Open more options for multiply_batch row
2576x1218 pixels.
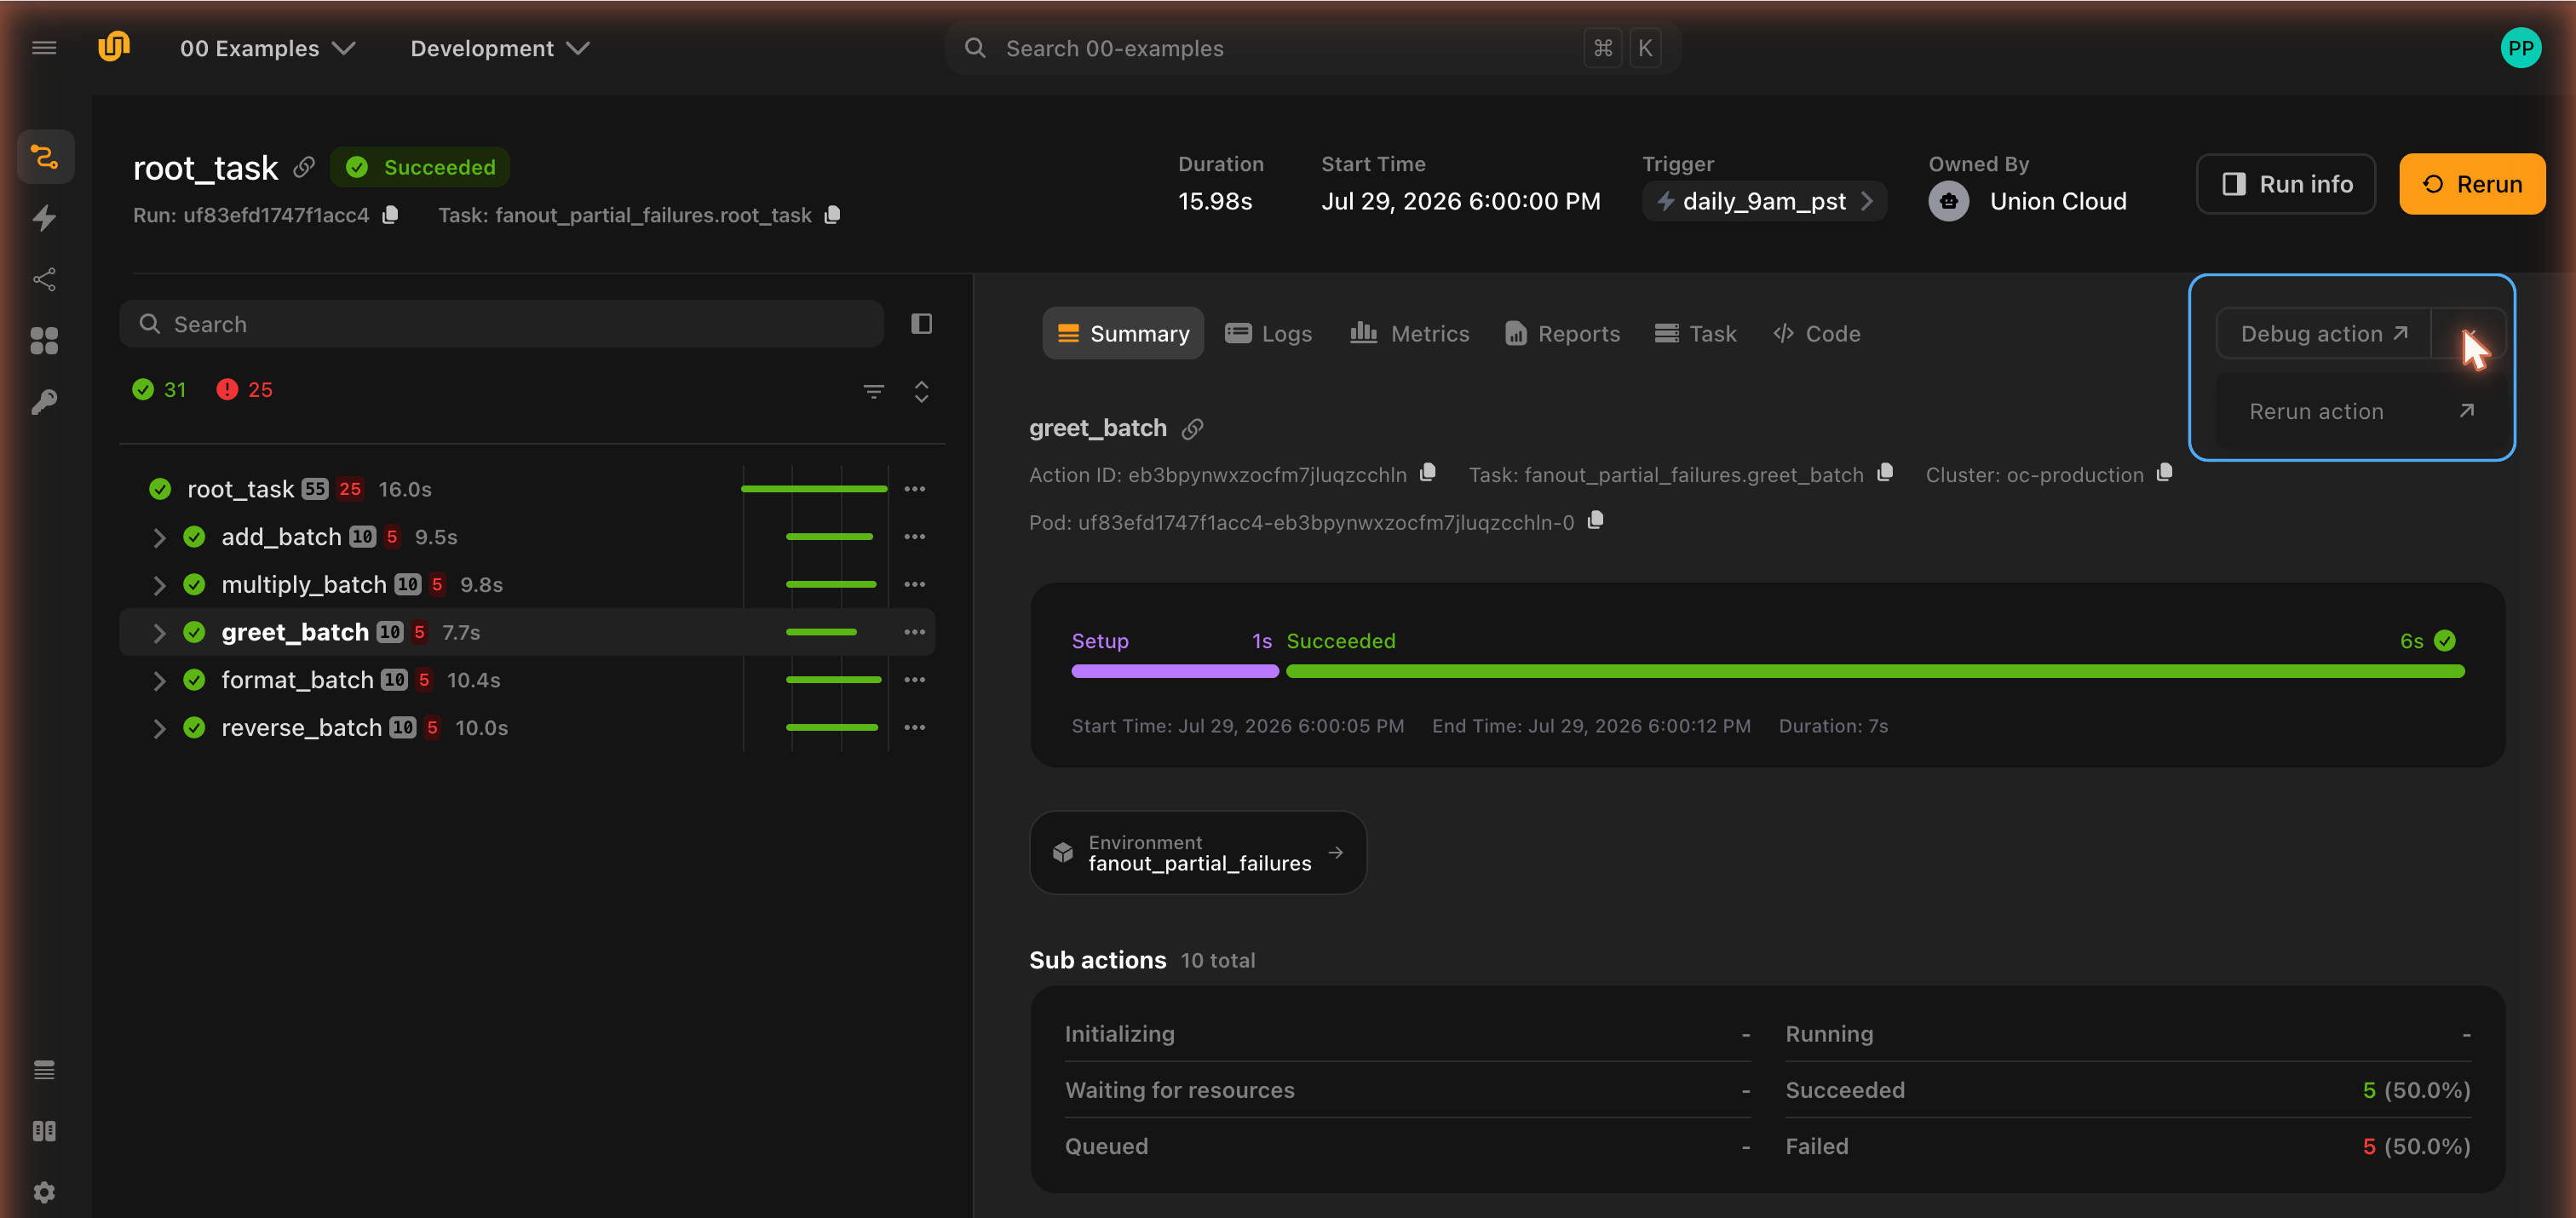point(914,584)
